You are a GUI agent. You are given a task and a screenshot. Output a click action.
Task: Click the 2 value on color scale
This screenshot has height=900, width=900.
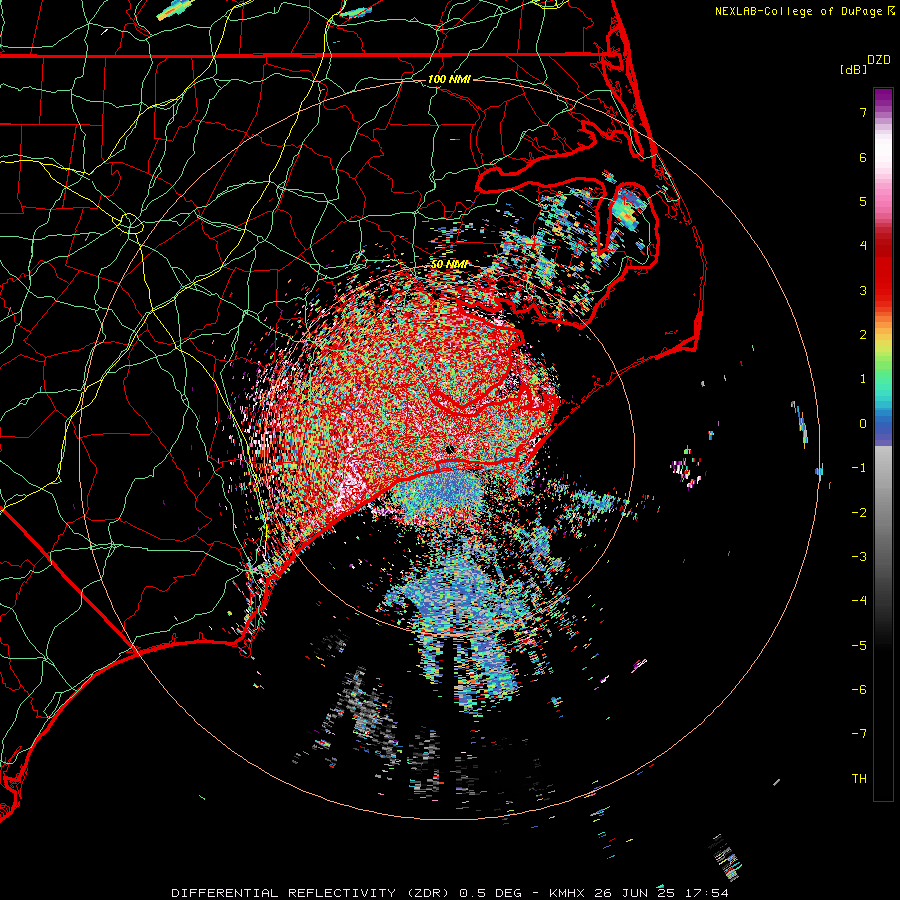coord(863,335)
